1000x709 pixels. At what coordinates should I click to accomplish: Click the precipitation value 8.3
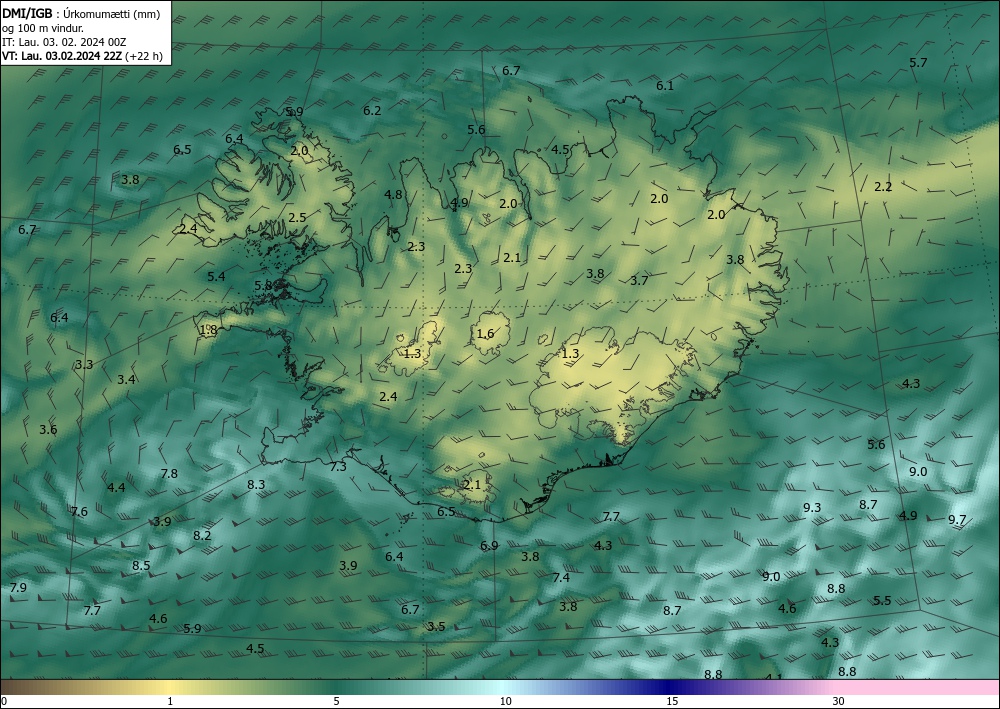tap(256, 485)
